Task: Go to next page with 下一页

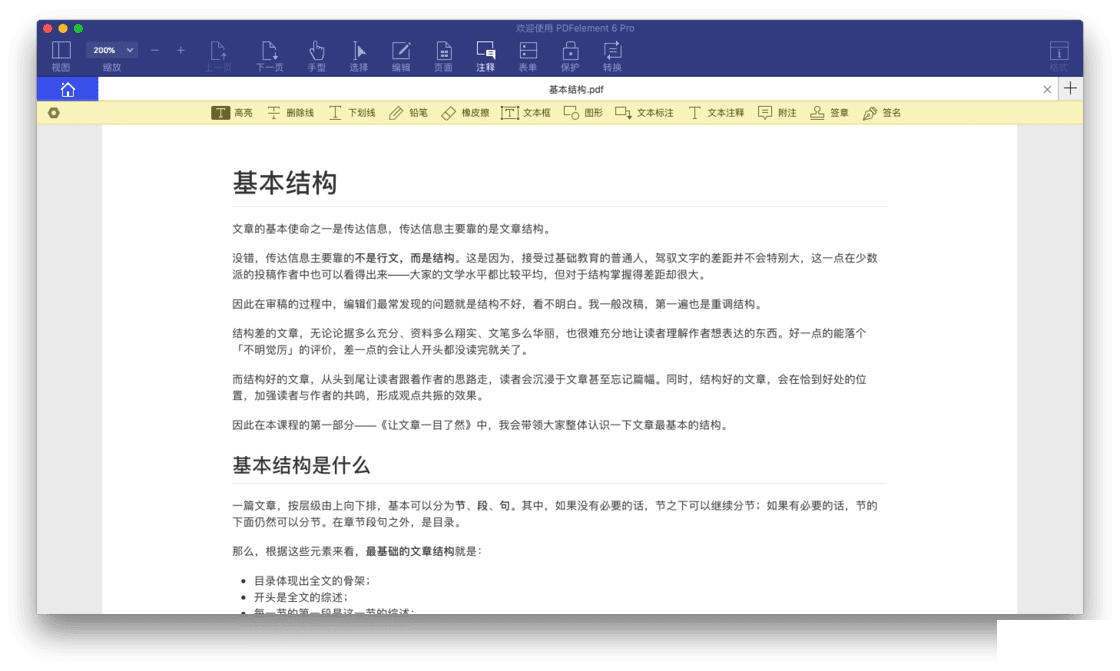Action: pos(269,56)
